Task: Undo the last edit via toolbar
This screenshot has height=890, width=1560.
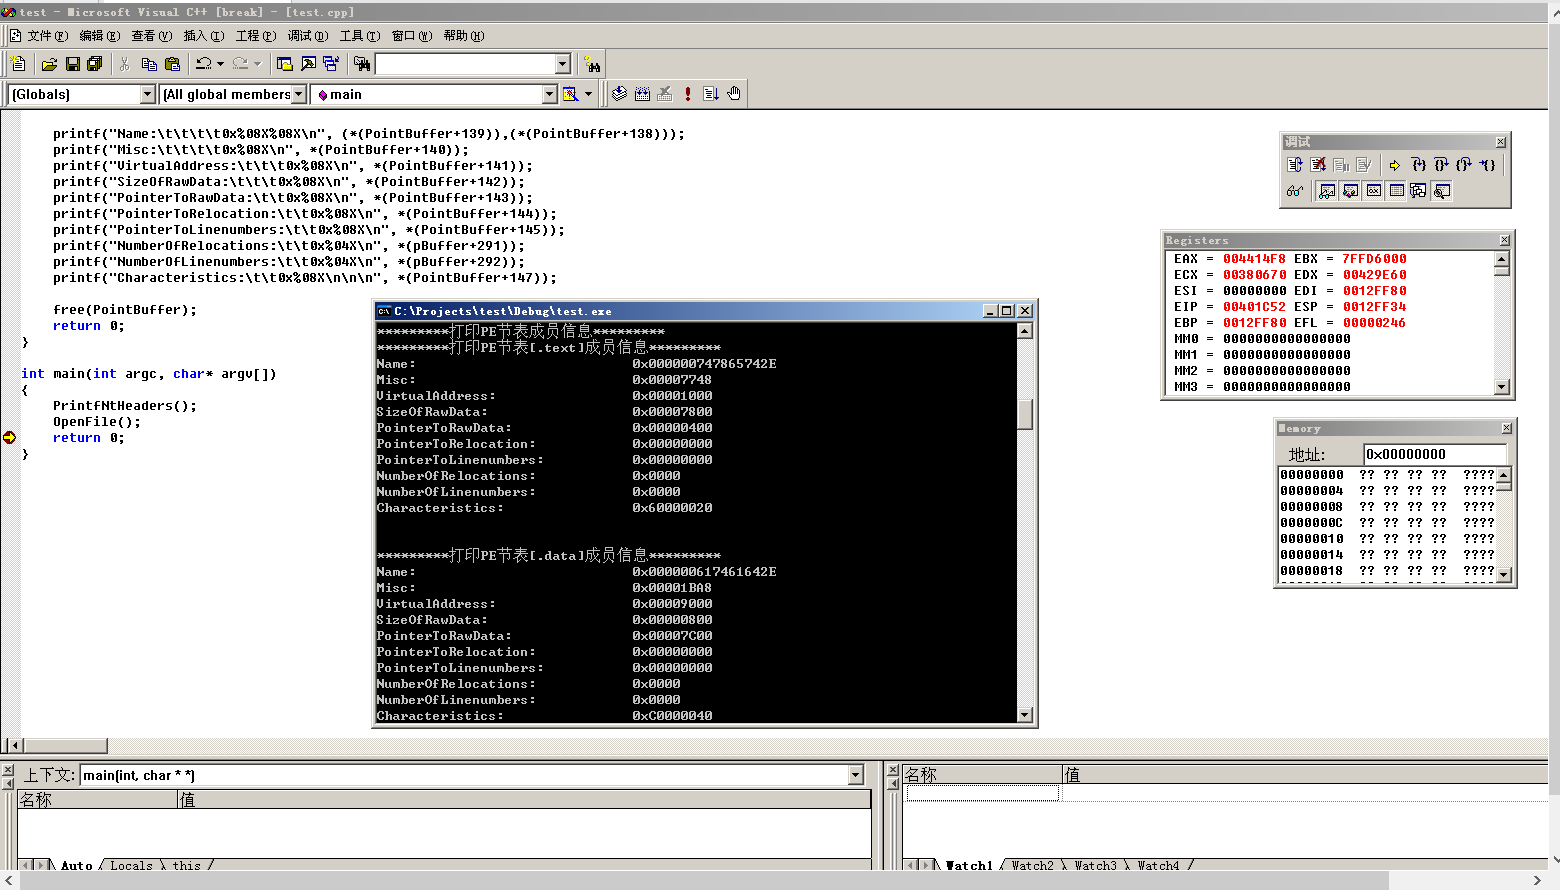Action: click(204, 64)
